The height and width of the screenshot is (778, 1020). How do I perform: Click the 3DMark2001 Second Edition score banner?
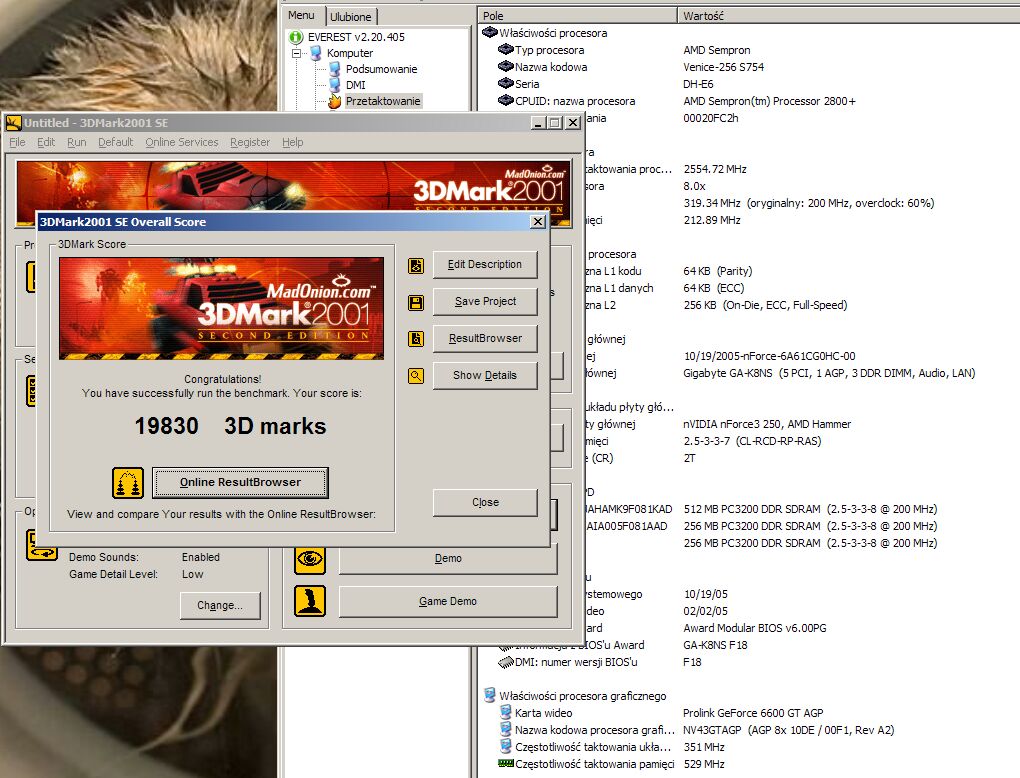coord(221,308)
